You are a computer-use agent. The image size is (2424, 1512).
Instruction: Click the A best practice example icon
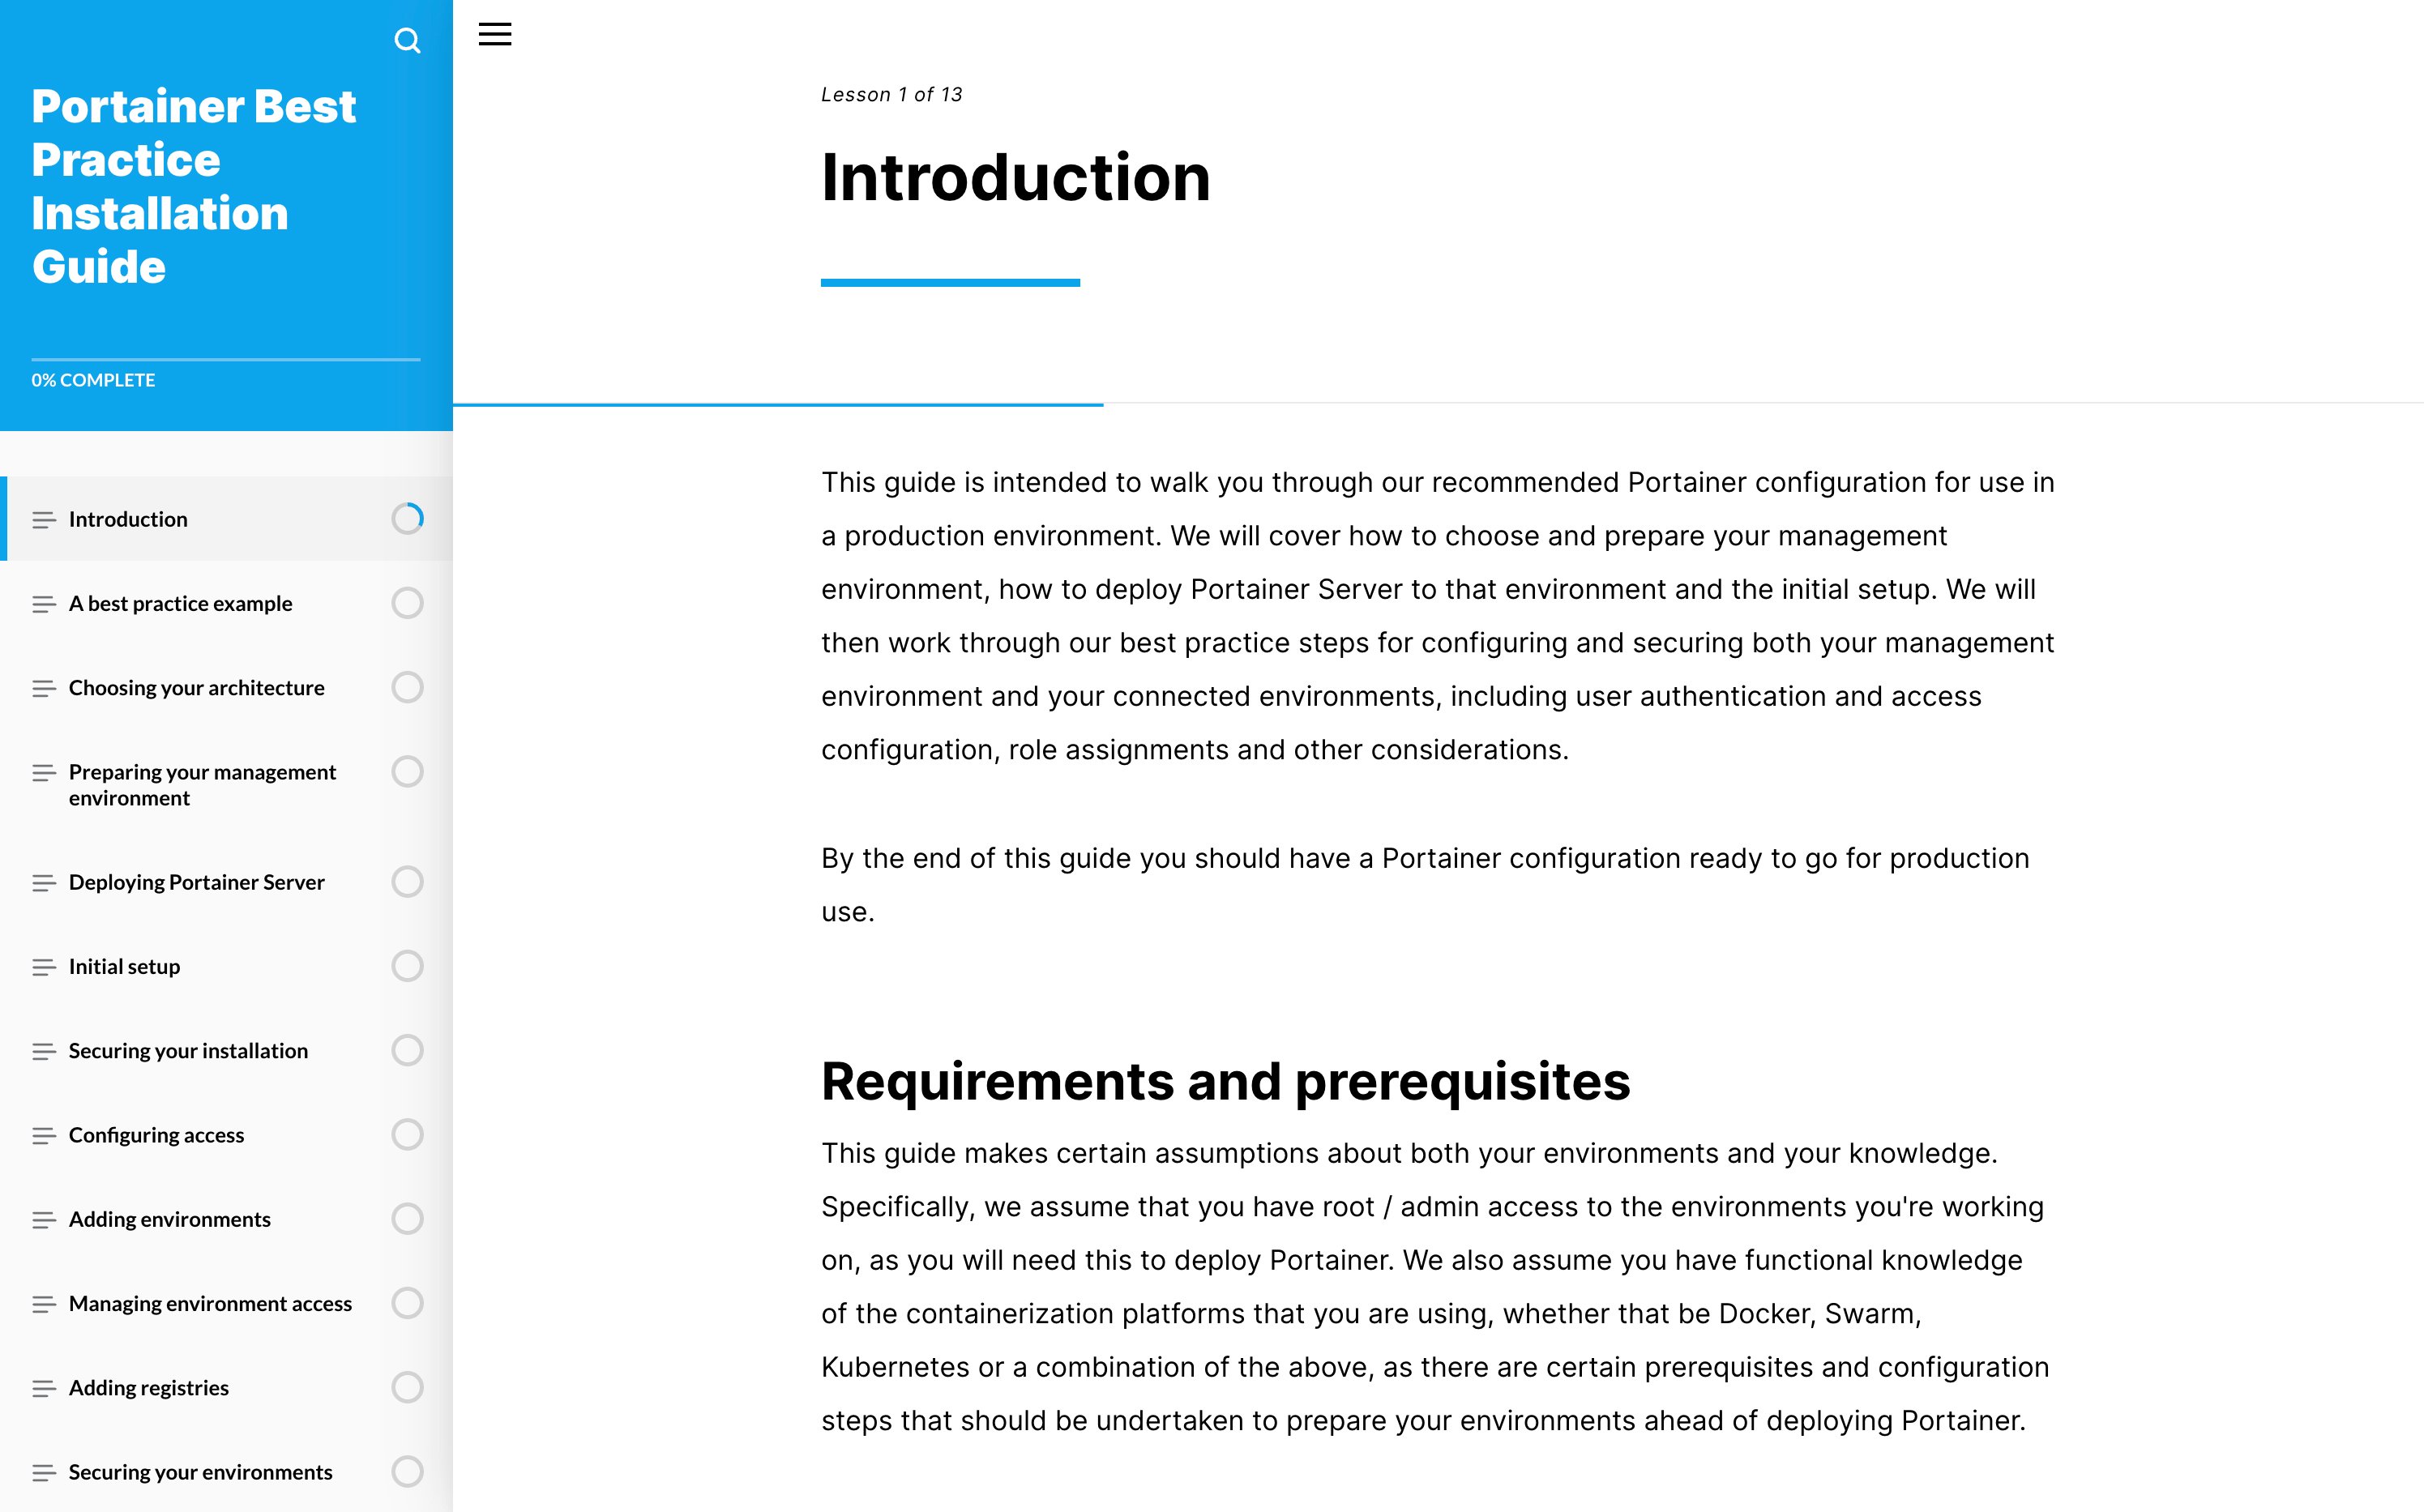point(42,603)
